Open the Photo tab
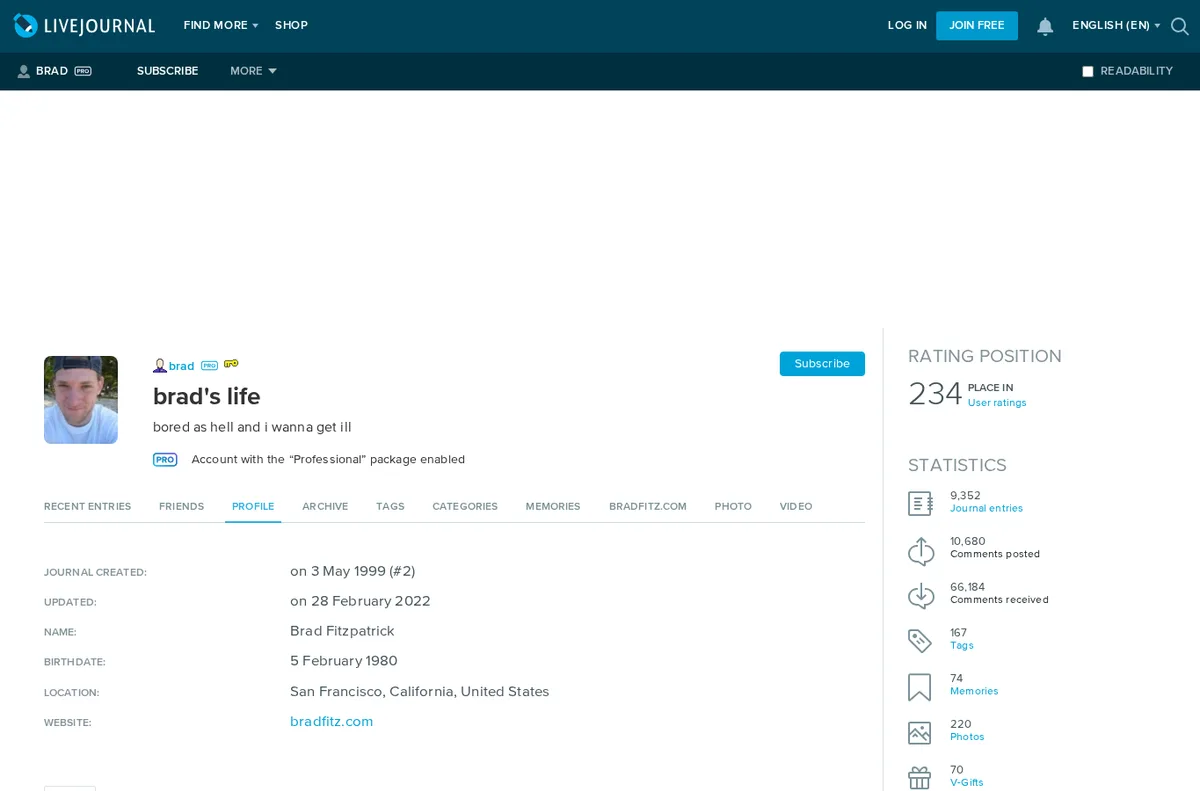Viewport: 1200px width, 791px height. (733, 507)
